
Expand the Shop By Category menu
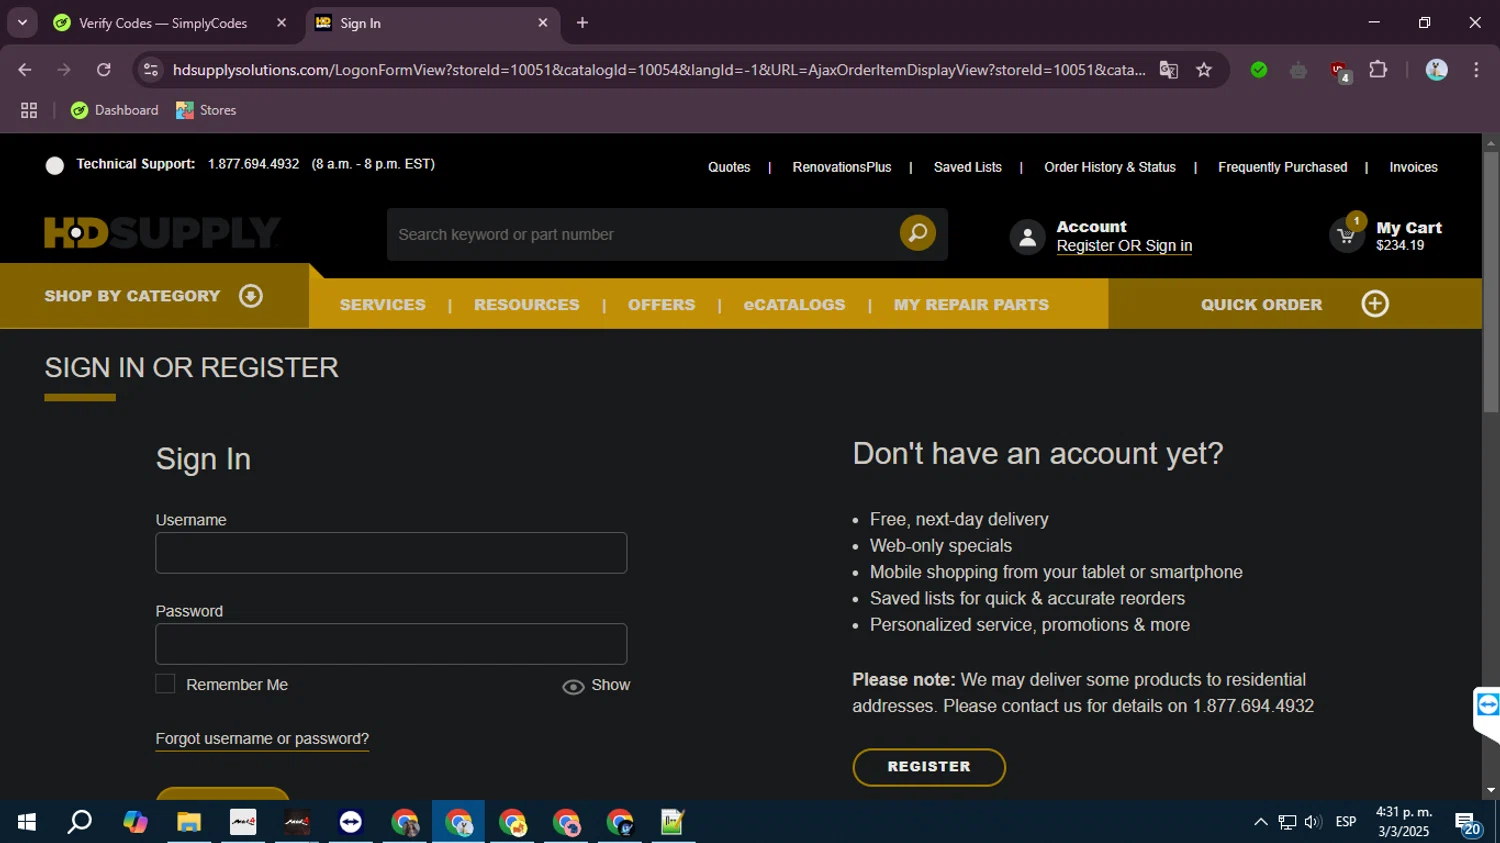[x=154, y=296]
